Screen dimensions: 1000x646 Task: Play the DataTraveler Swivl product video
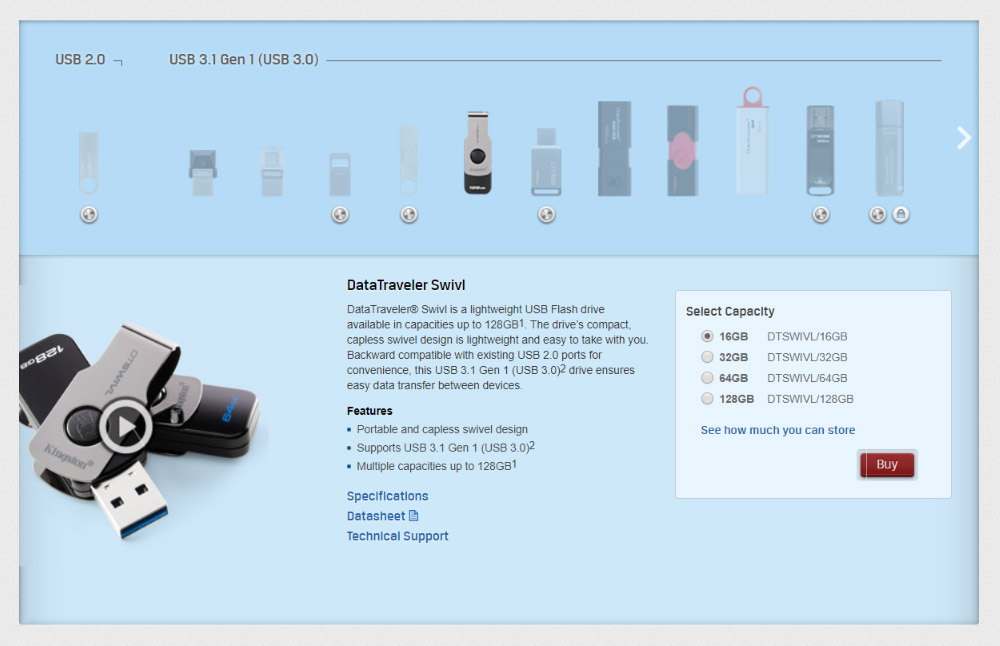click(x=125, y=427)
